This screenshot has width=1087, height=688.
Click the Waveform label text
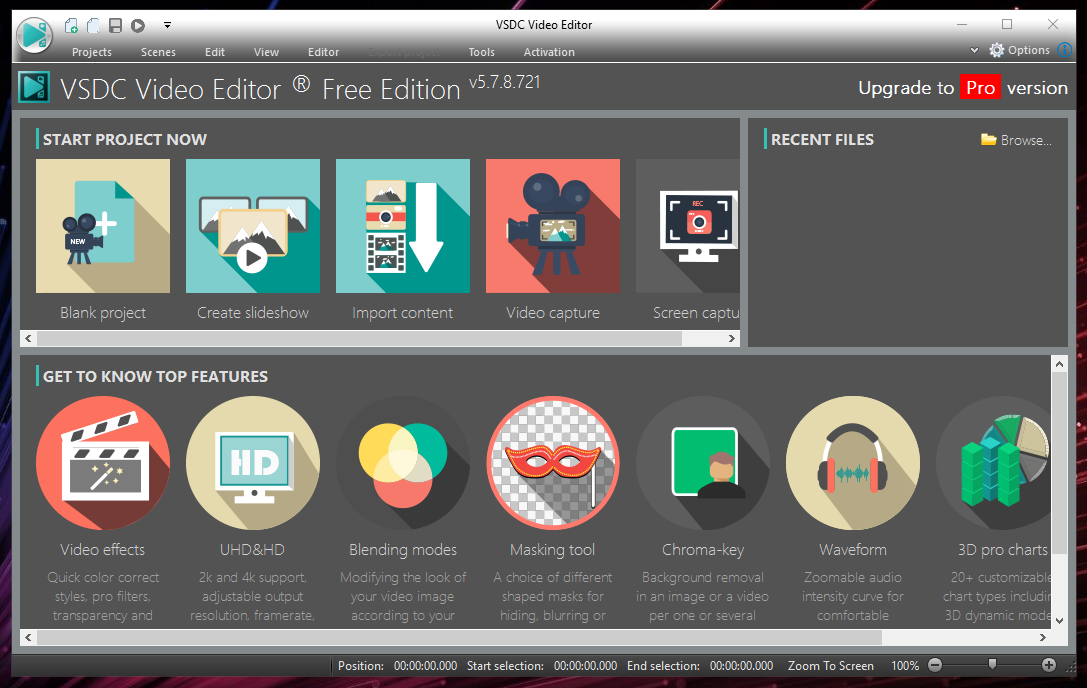[x=853, y=550]
